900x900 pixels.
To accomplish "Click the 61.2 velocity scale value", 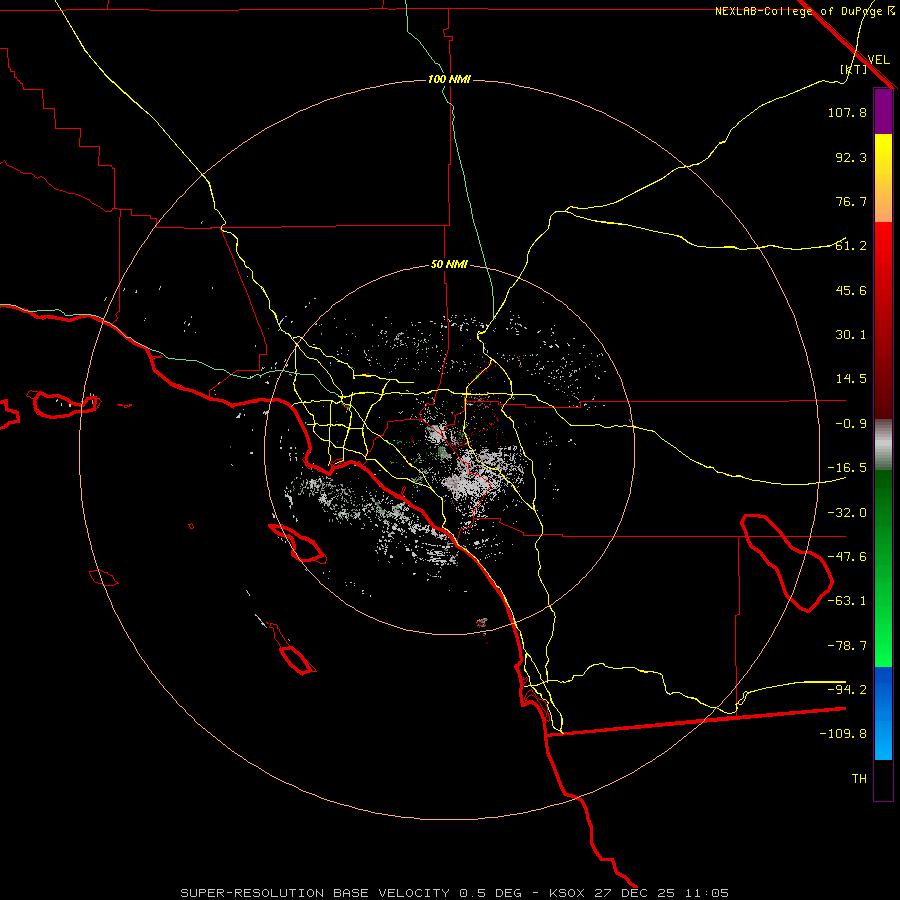I will [x=851, y=246].
